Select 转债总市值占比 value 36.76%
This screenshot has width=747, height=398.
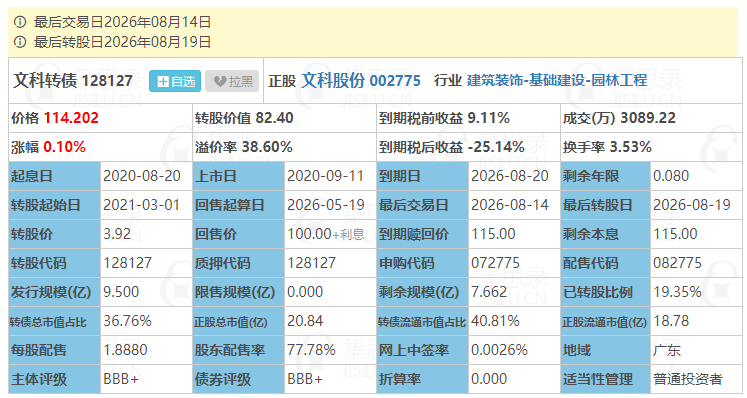click(x=127, y=321)
